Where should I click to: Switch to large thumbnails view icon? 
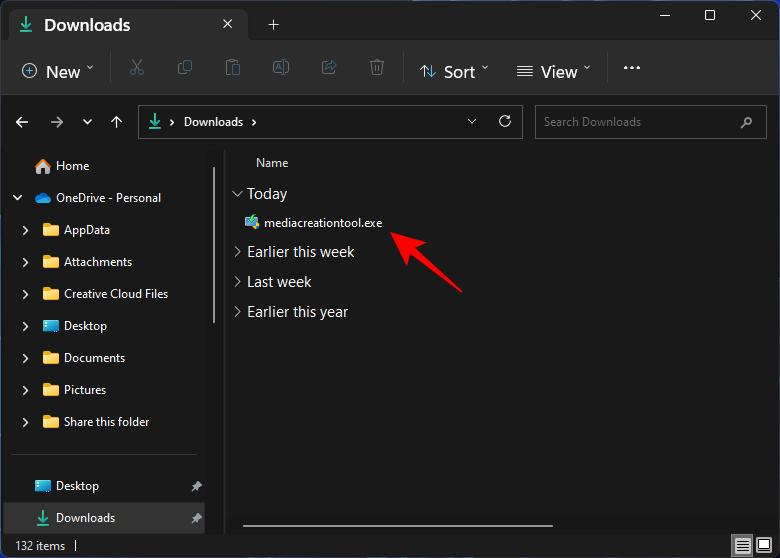[764, 546]
